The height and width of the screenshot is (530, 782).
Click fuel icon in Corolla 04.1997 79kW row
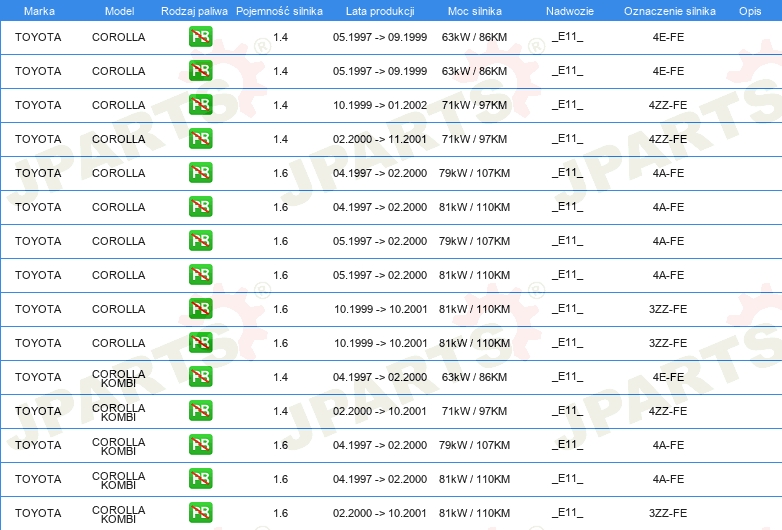click(x=200, y=173)
